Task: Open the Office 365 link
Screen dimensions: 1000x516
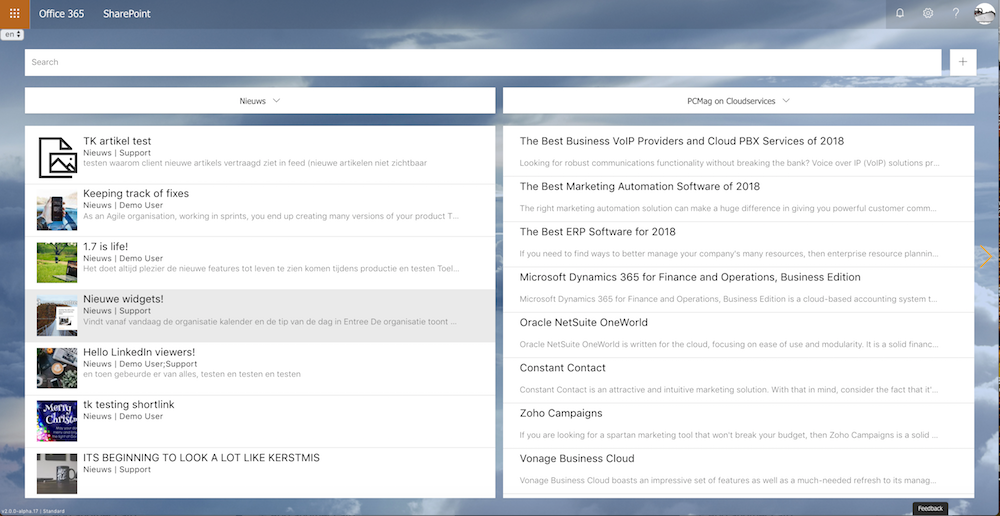Action: tap(61, 13)
